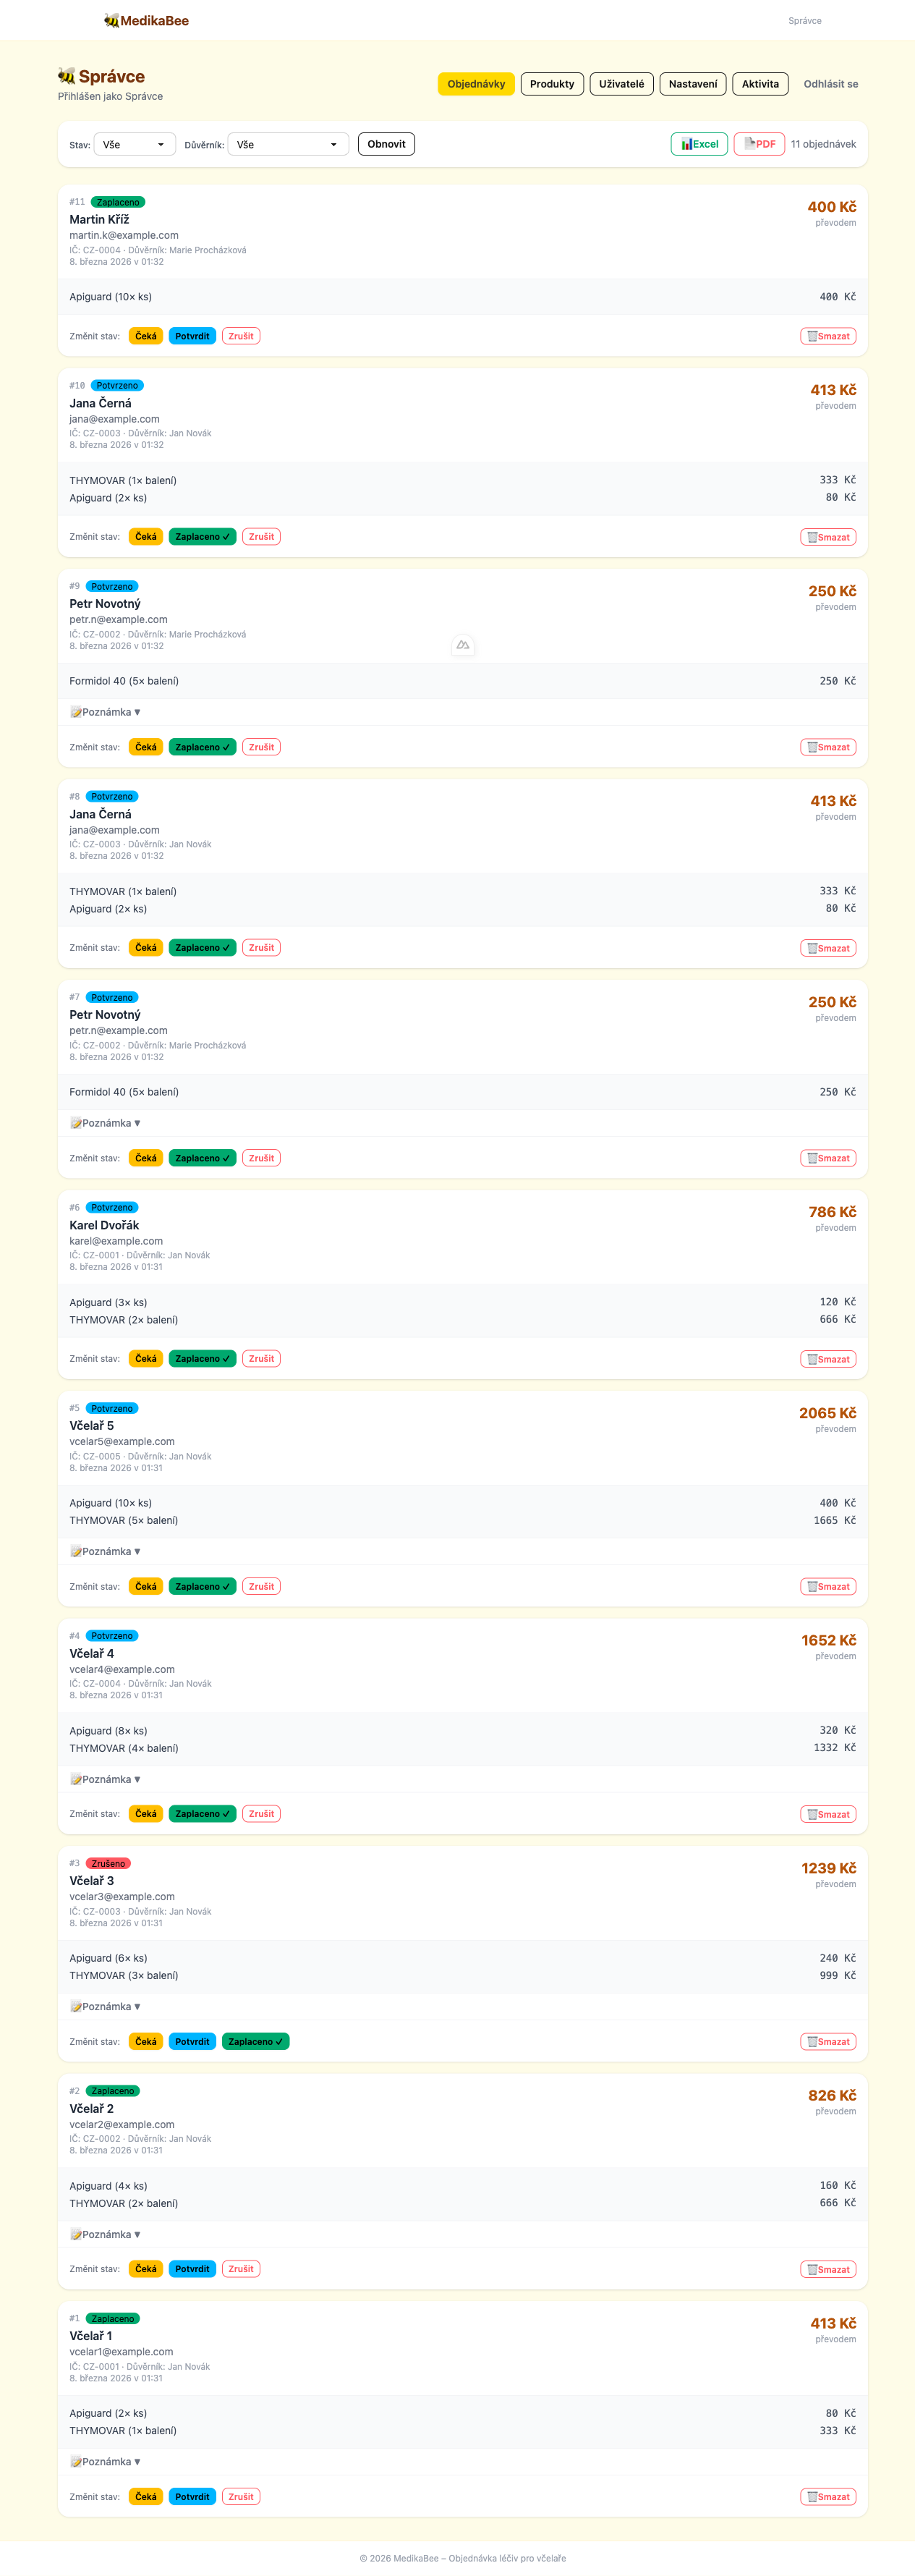
Task: Expand the Poznámka note in order #1
Action: coord(106,2462)
